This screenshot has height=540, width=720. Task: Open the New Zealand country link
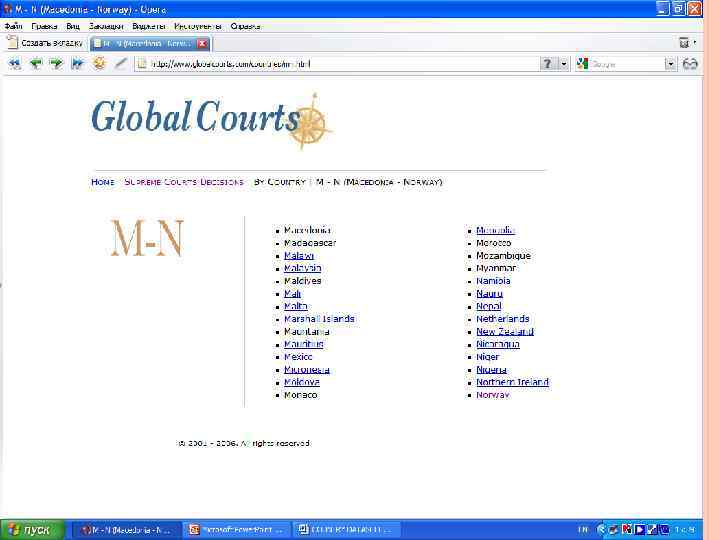coord(505,331)
